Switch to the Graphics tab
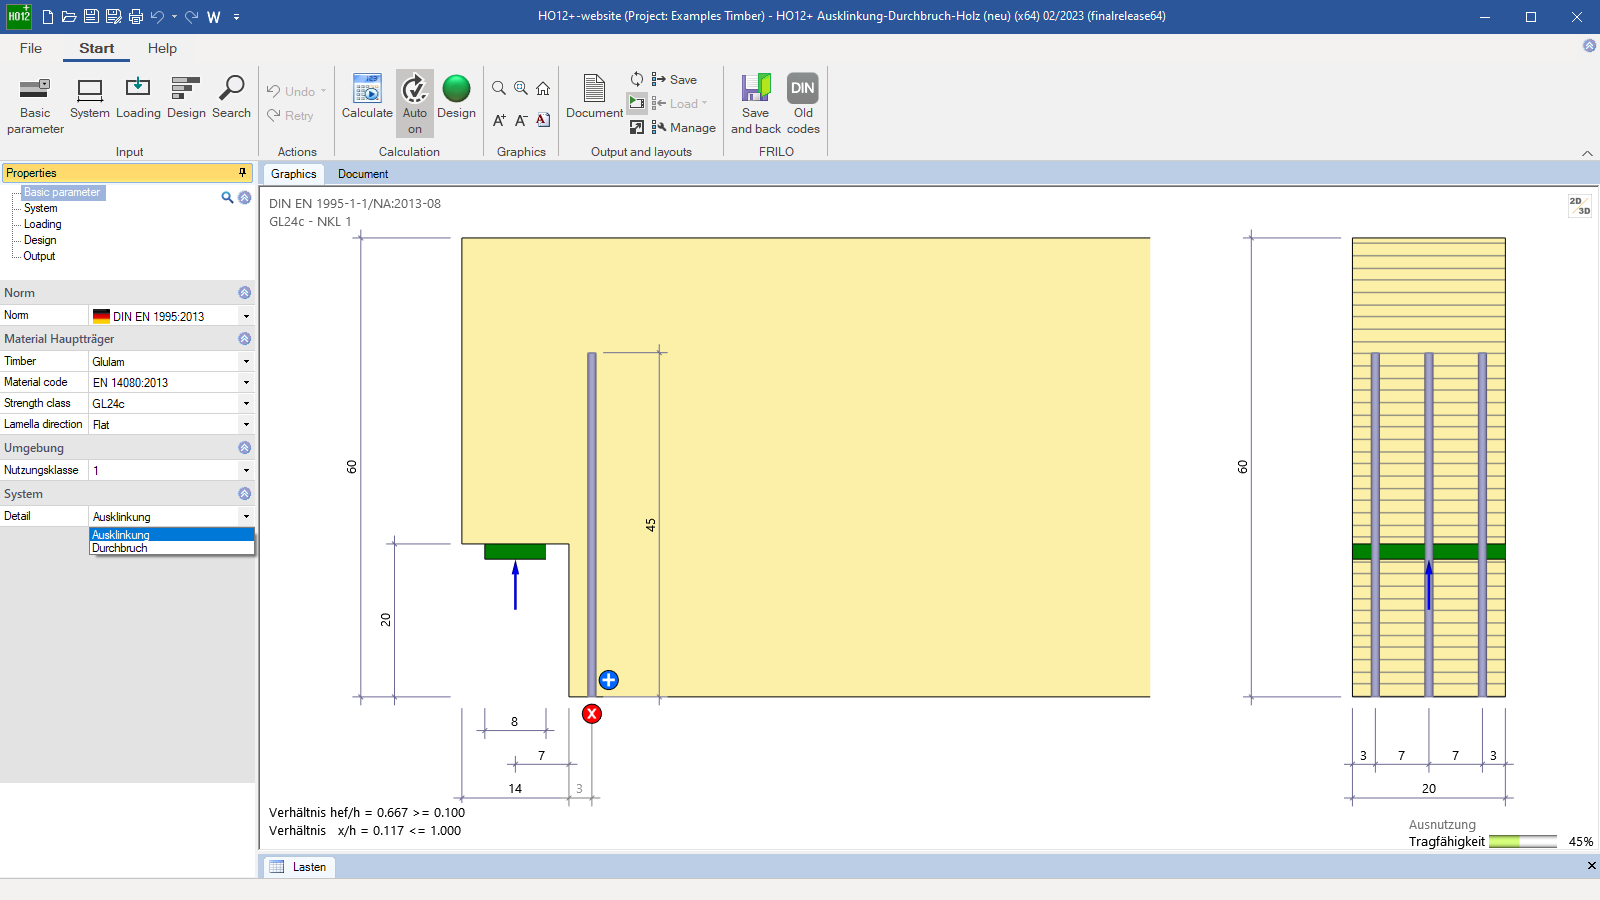This screenshot has height=900, width=1600. 293,174
